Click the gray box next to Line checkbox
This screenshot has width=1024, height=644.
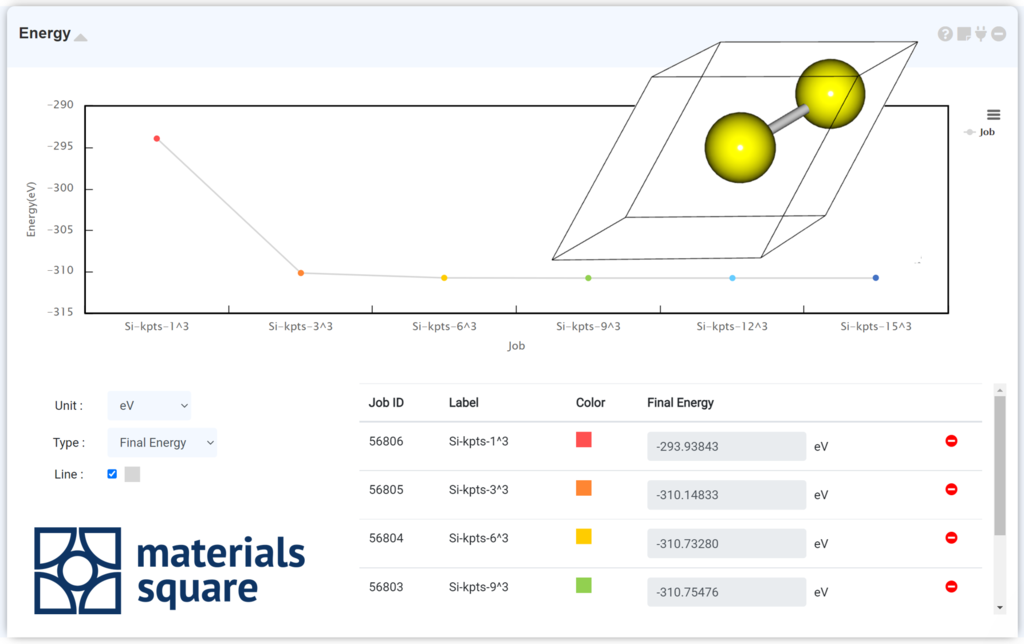131,474
